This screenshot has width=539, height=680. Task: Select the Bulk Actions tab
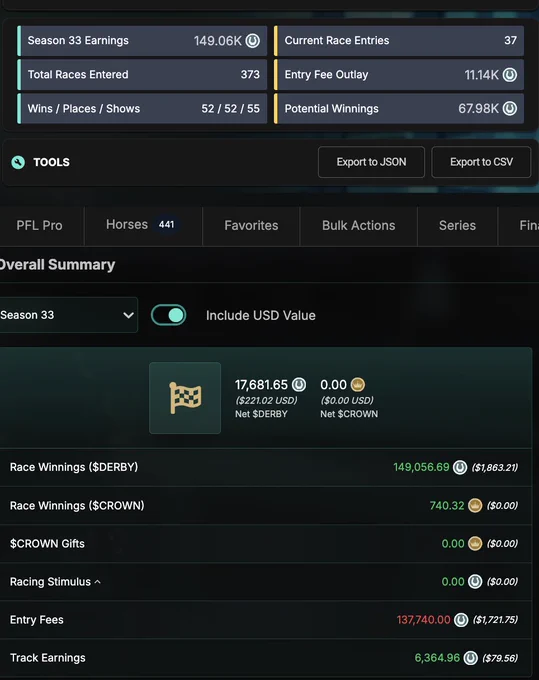(359, 226)
